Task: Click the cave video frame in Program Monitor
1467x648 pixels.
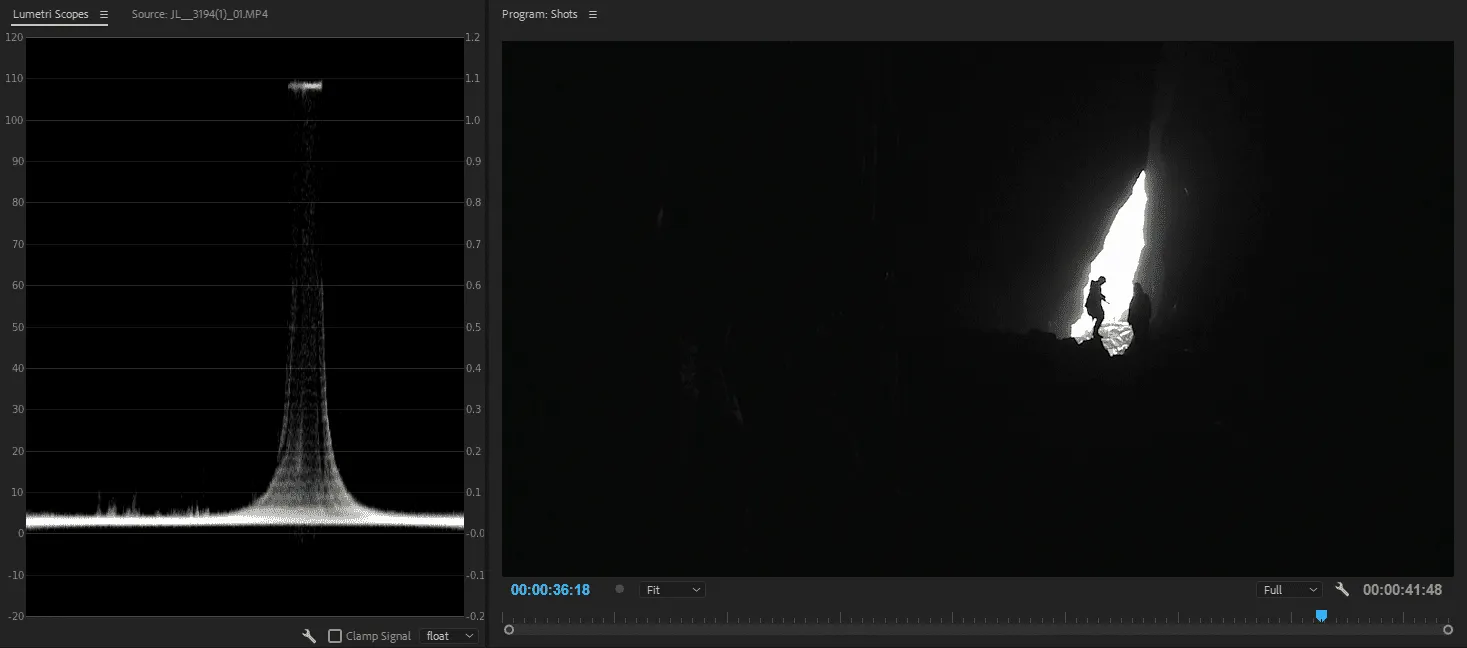Action: (977, 308)
